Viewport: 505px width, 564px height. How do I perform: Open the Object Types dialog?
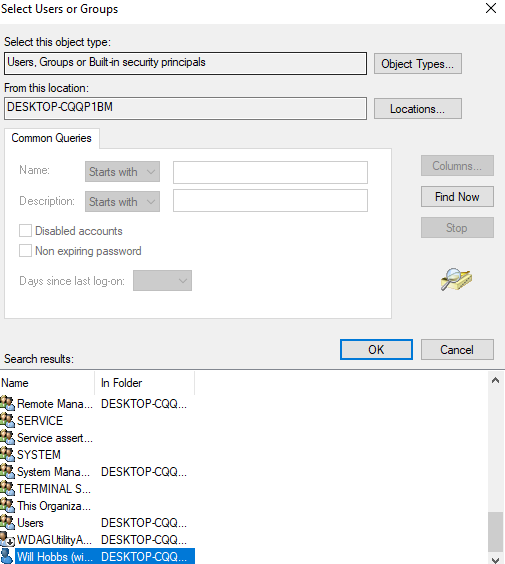point(418,64)
